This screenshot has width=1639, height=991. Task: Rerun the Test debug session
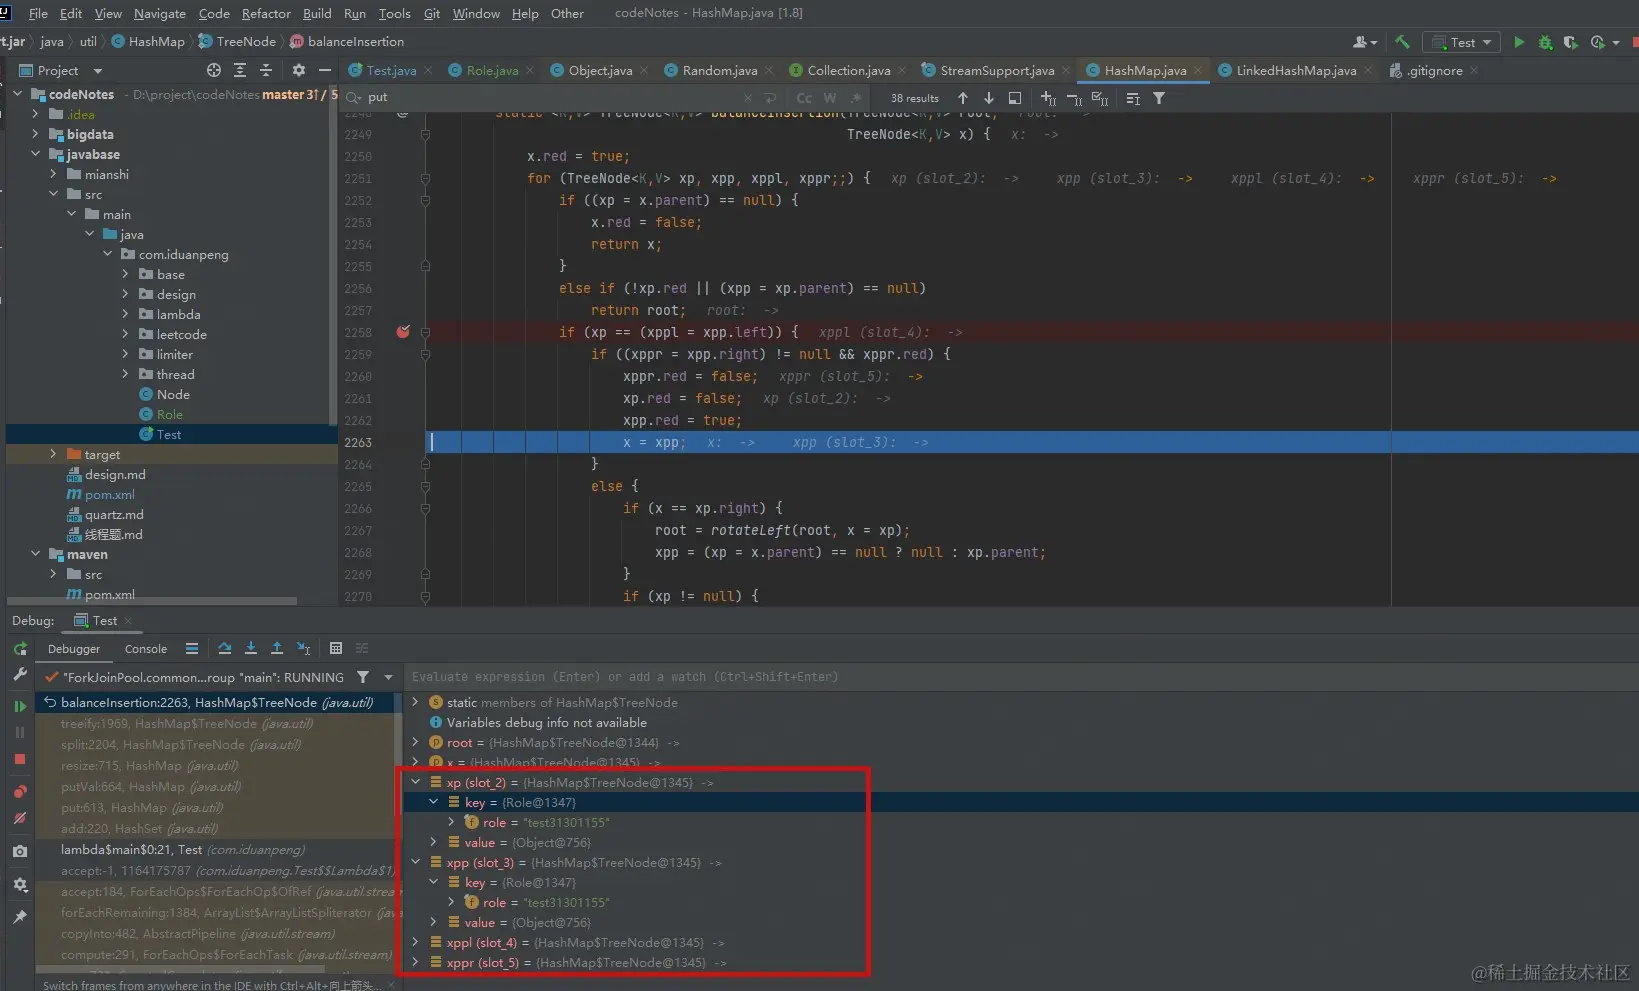coord(20,649)
